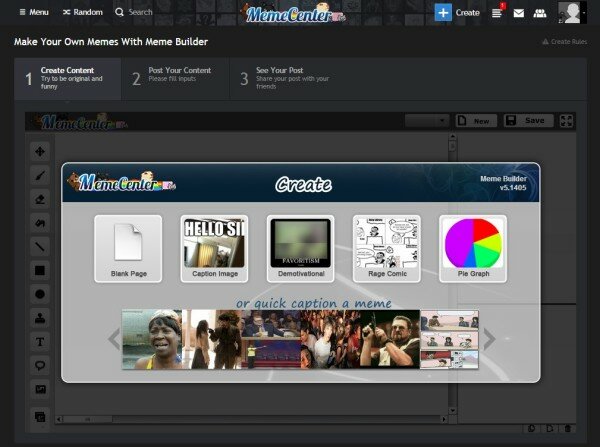Pick the Line drawing tool
Screen dimensions: 600x447
tap(40, 246)
